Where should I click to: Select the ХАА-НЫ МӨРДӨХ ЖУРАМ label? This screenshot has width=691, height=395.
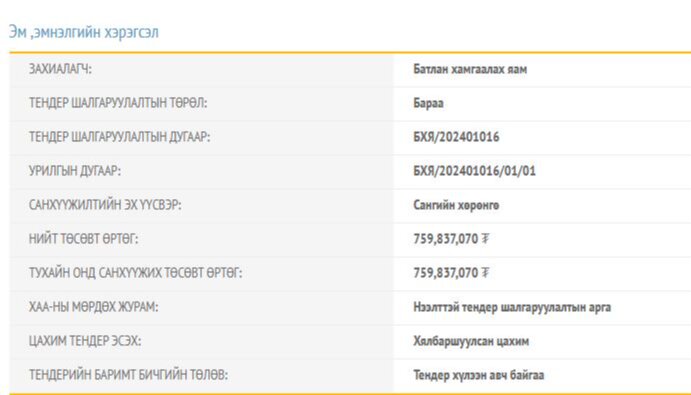click(x=93, y=307)
